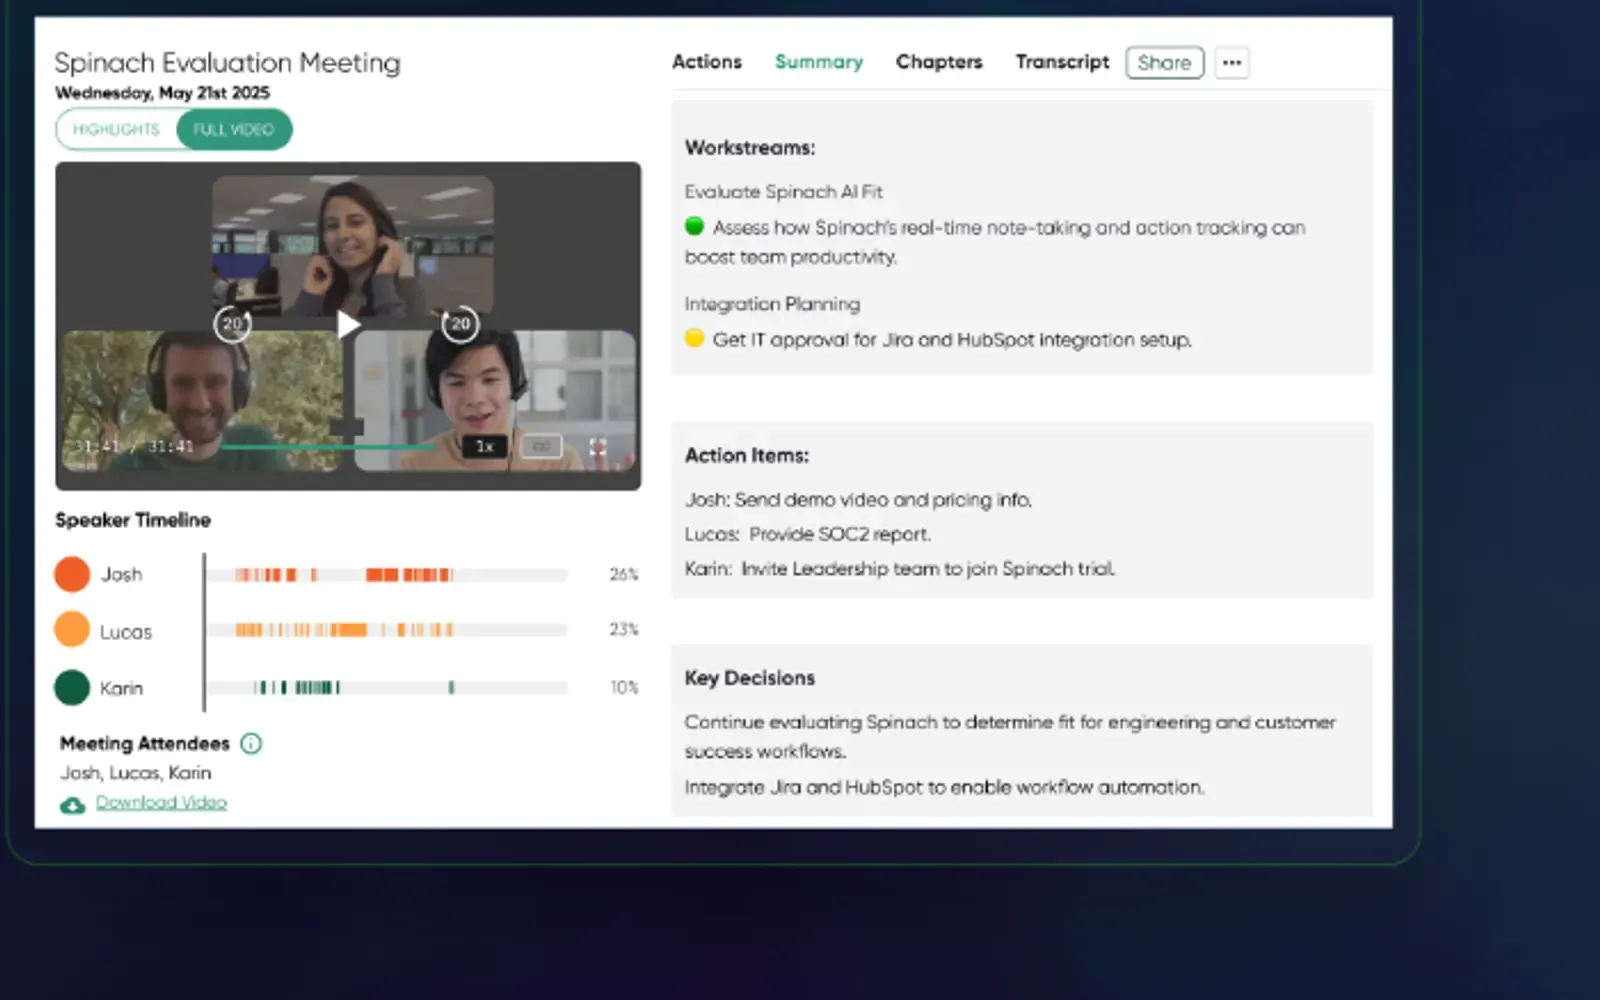Click yellow status dot for IT approval
Image resolution: width=1600 pixels, height=1000 pixels.
pyautogui.click(x=694, y=338)
